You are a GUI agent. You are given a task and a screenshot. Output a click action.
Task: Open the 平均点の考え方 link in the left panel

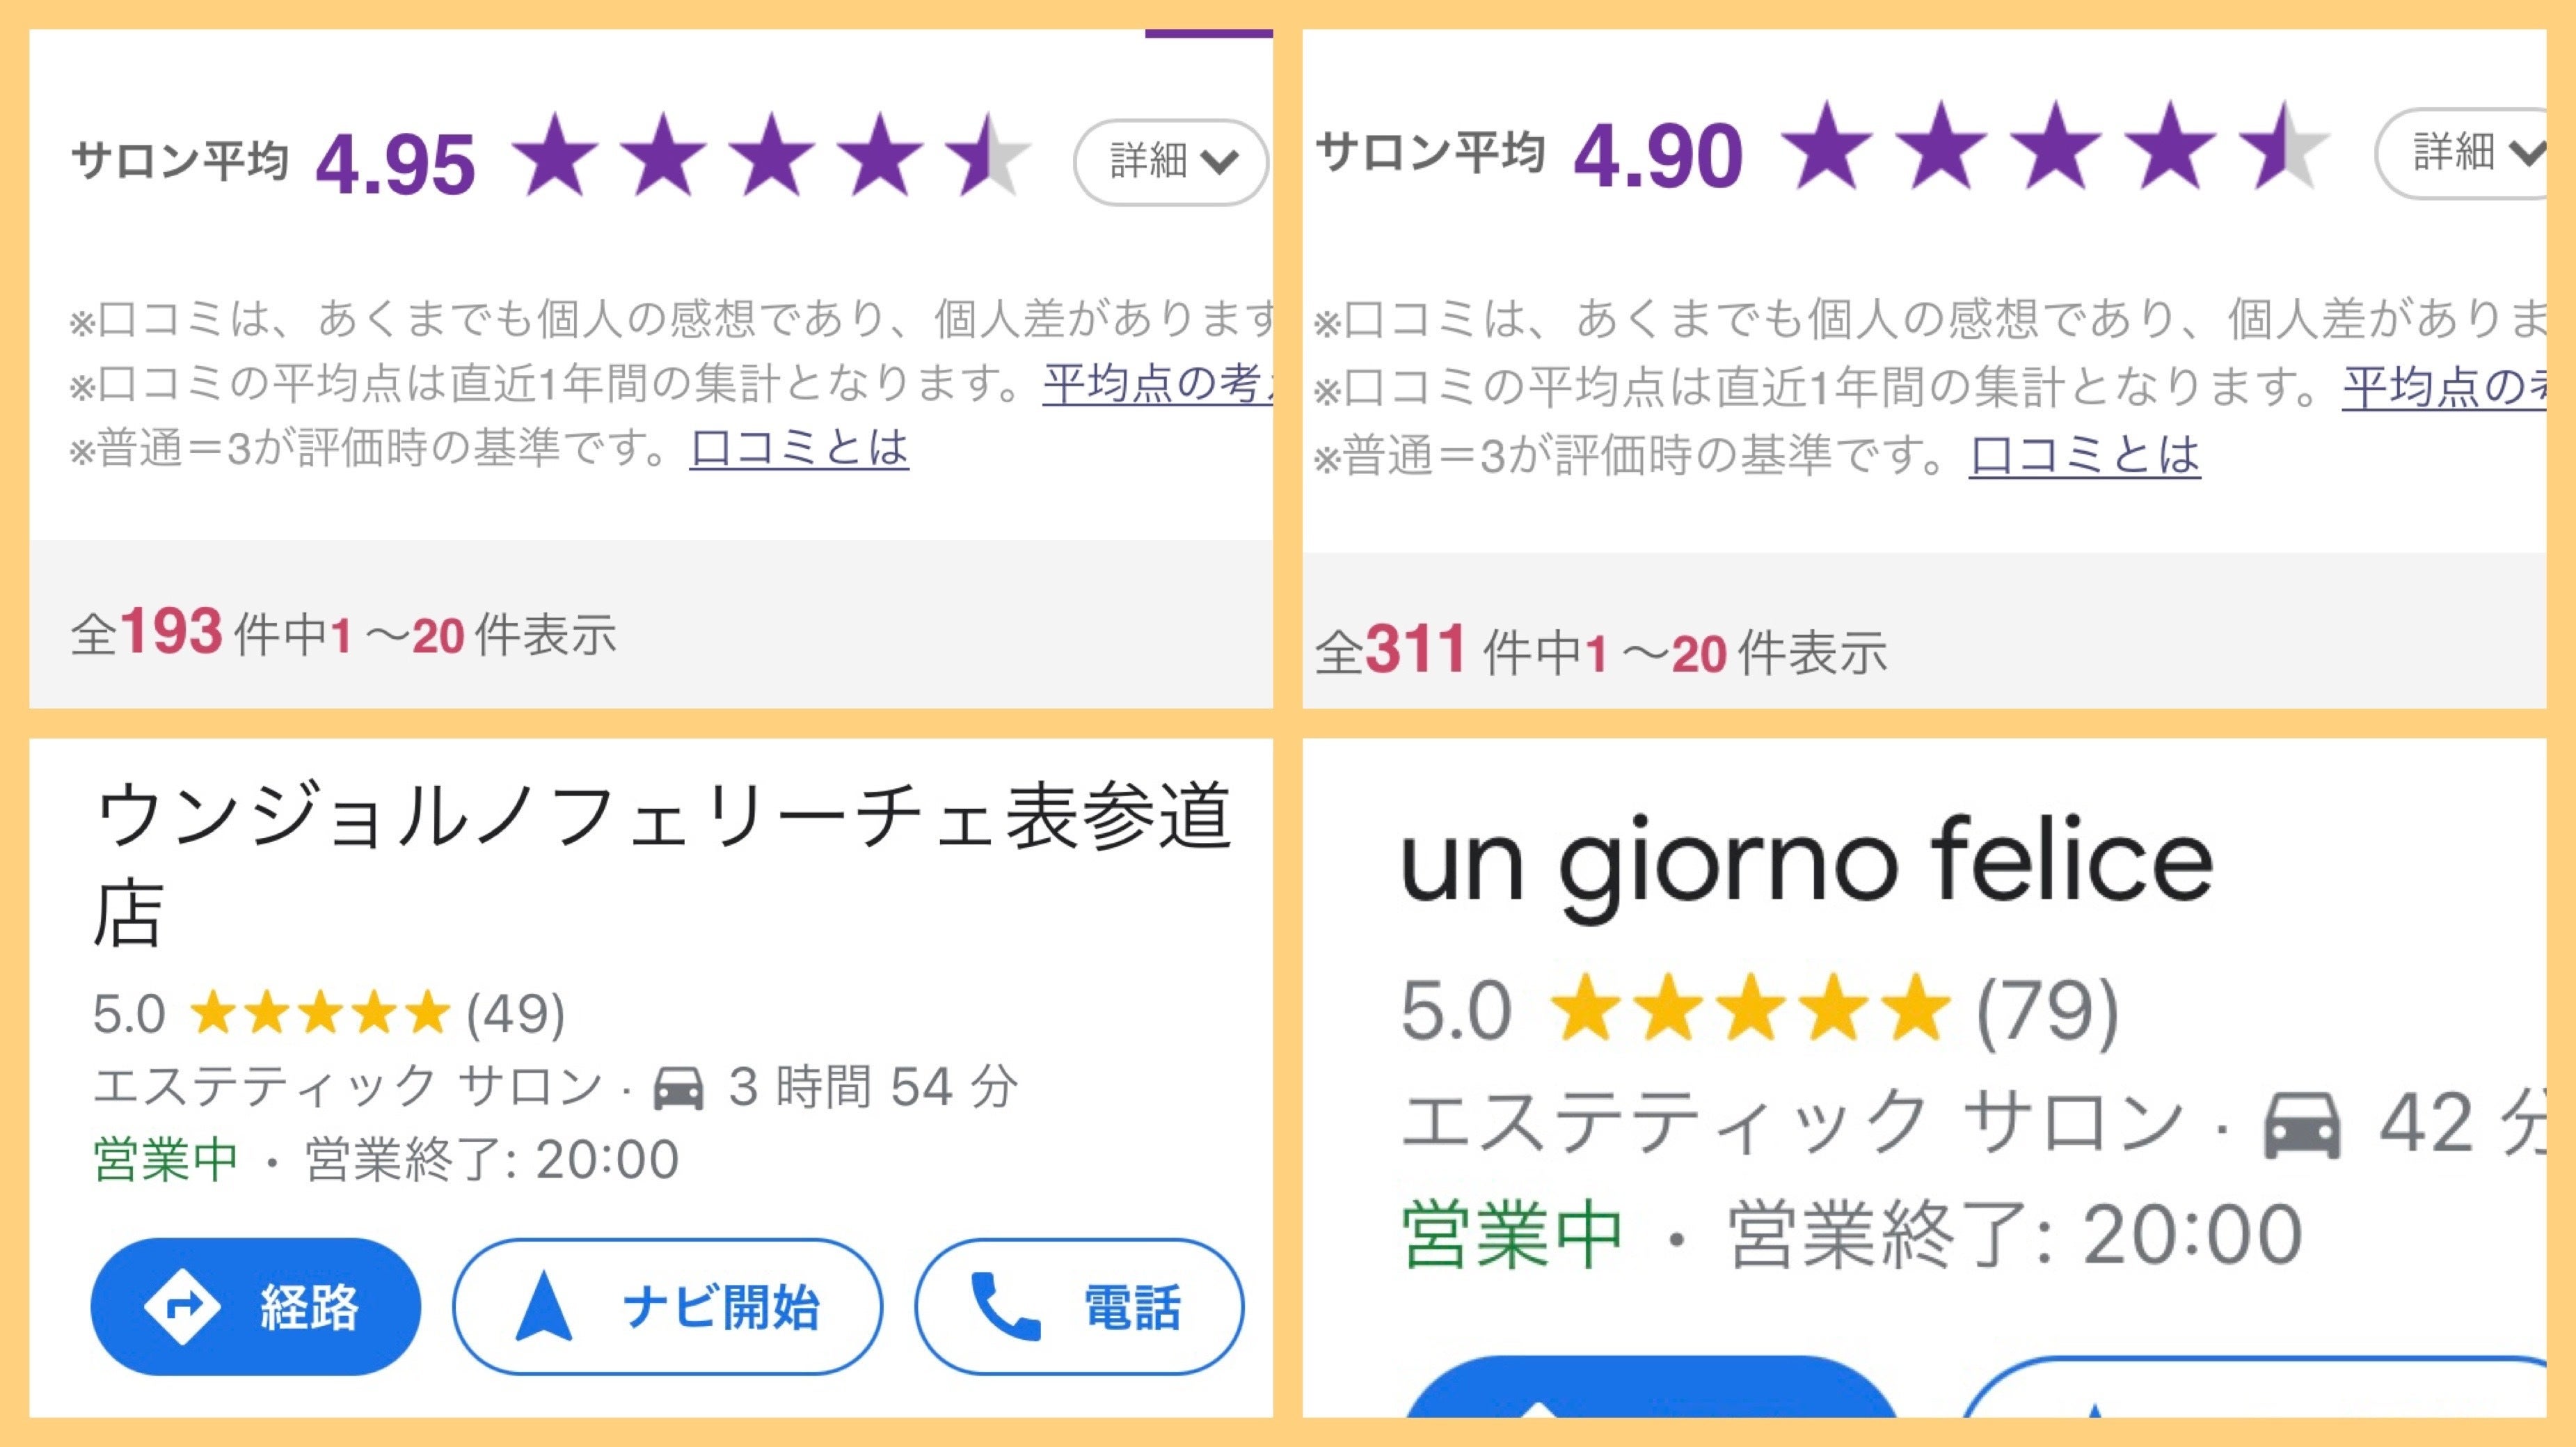(x=1156, y=384)
